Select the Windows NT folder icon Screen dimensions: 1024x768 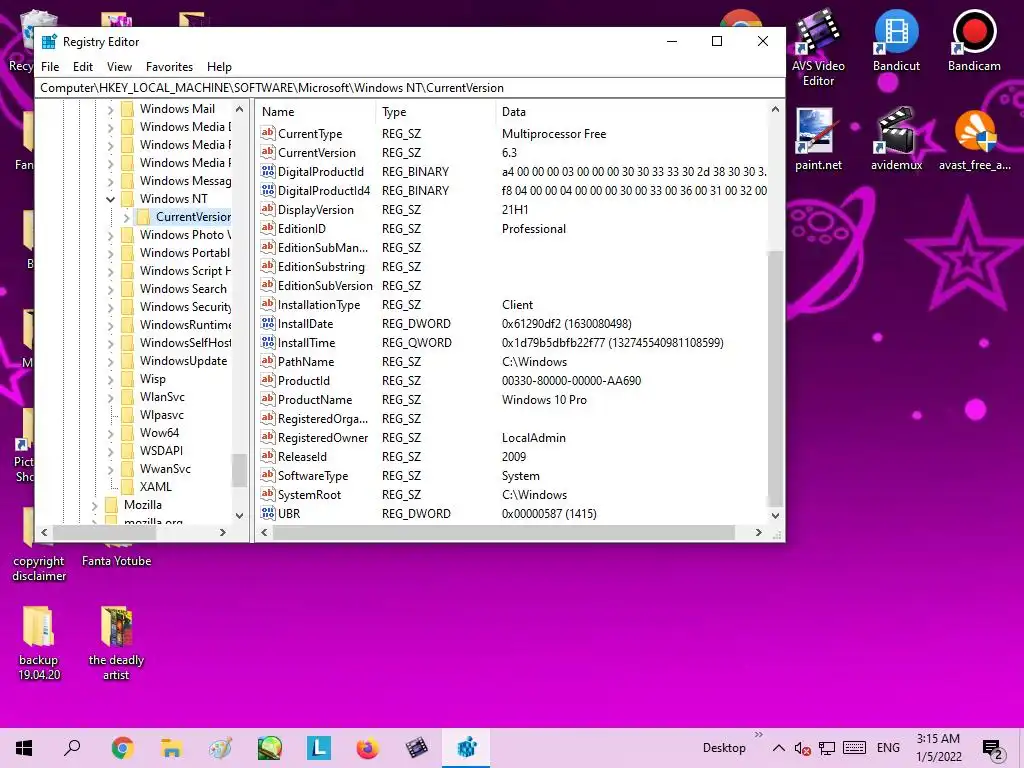pos(128,199)
